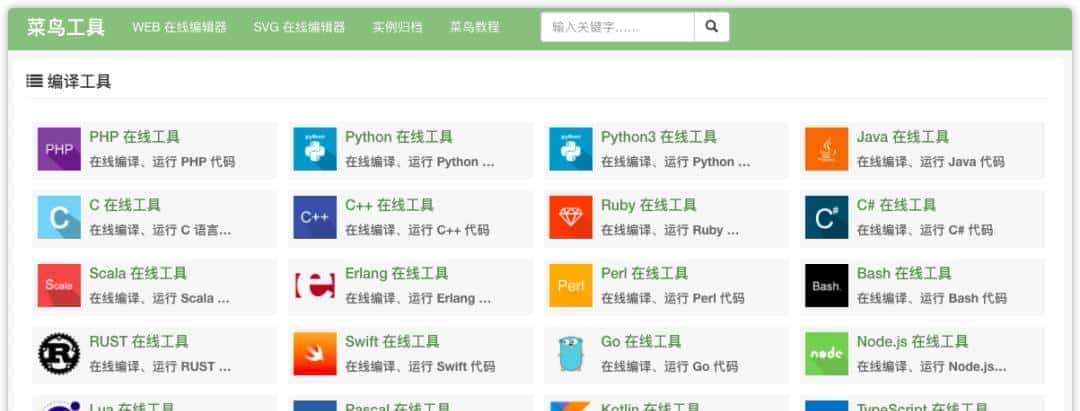Click description 在线编译、运行 PHP 代码
Screen dimensions: 1080x411
162,162
